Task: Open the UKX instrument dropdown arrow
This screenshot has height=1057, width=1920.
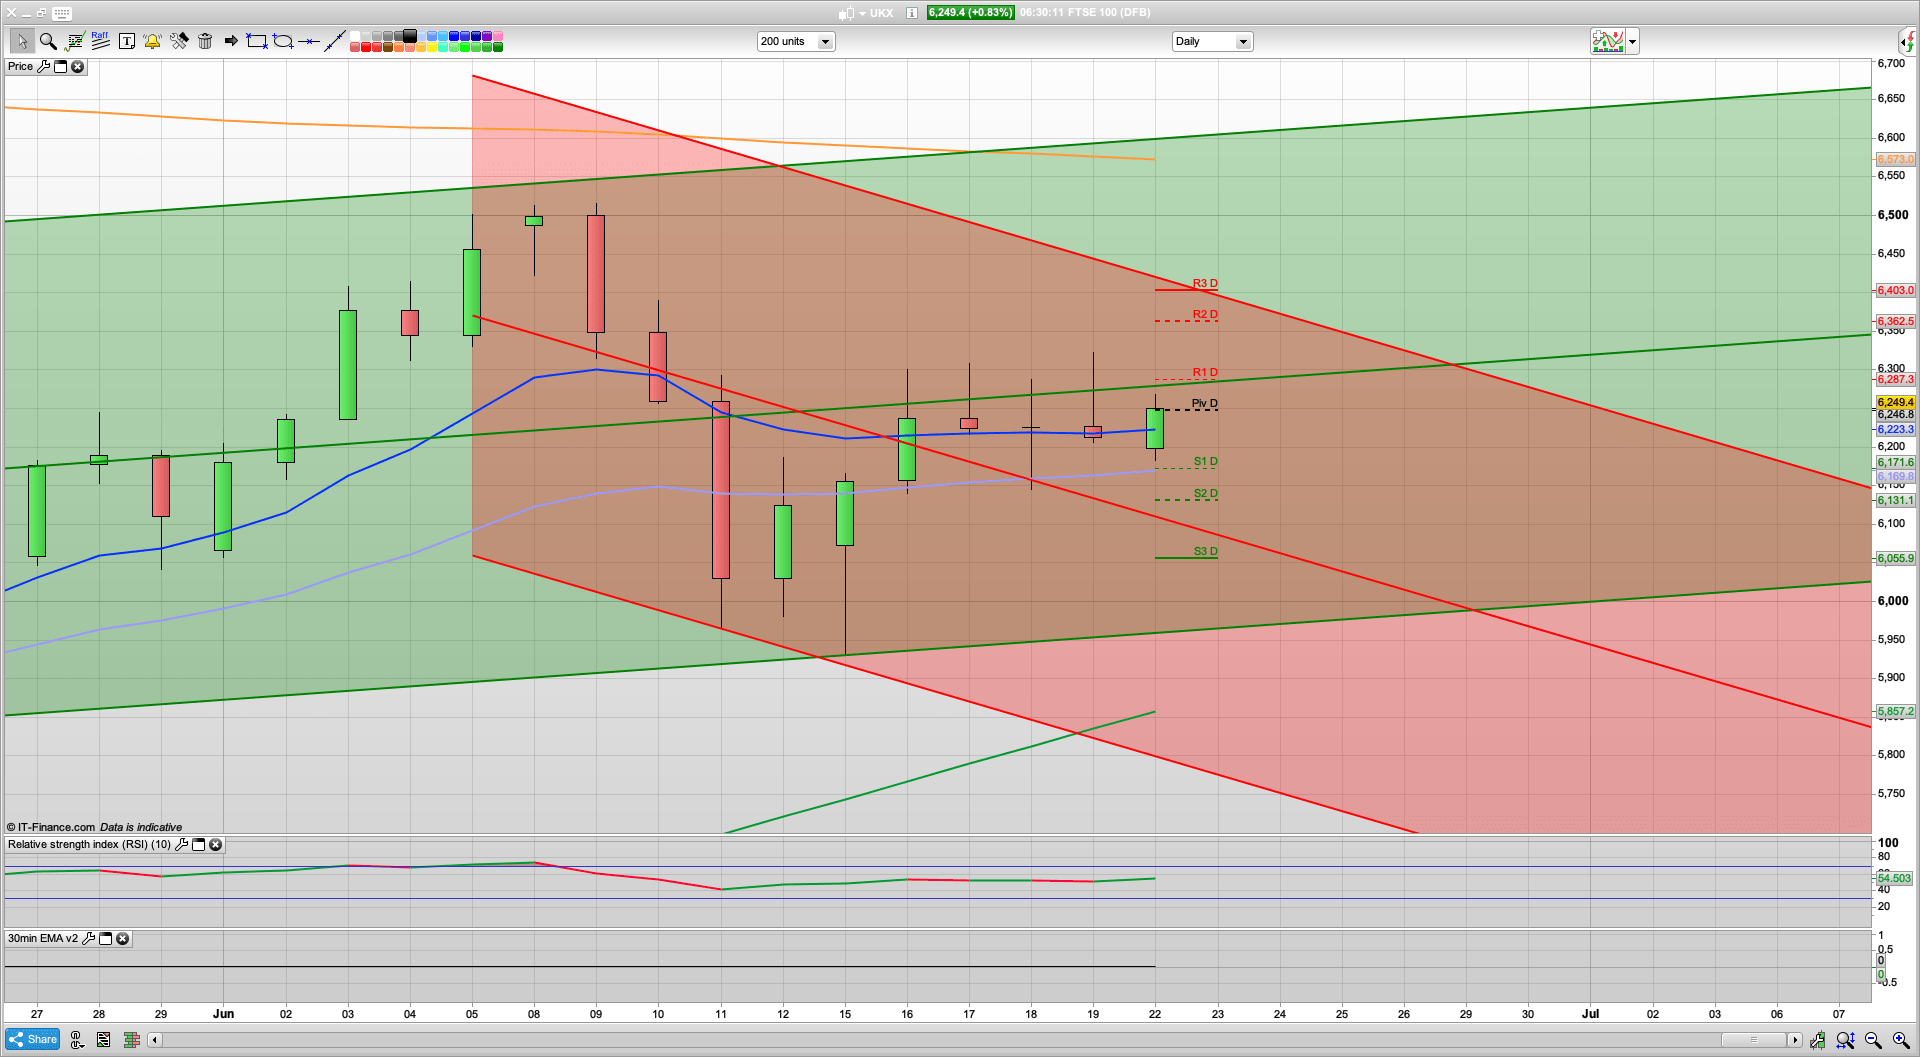Action: tap(862, 14)
